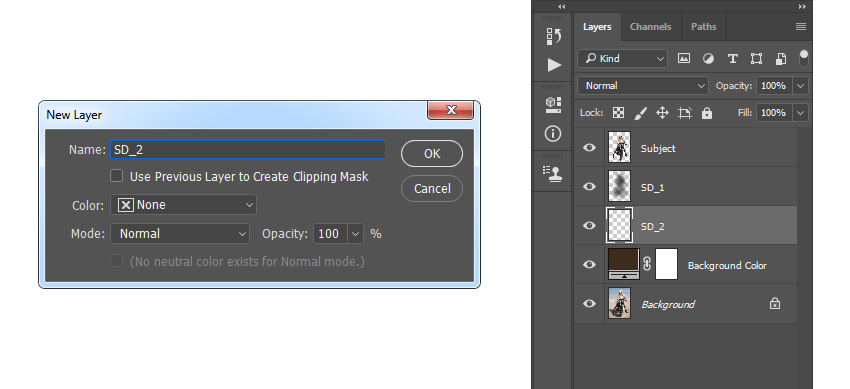850x389 pixels.
Task: Open layer Fill slider arrow
Action: tap(800, 113)
